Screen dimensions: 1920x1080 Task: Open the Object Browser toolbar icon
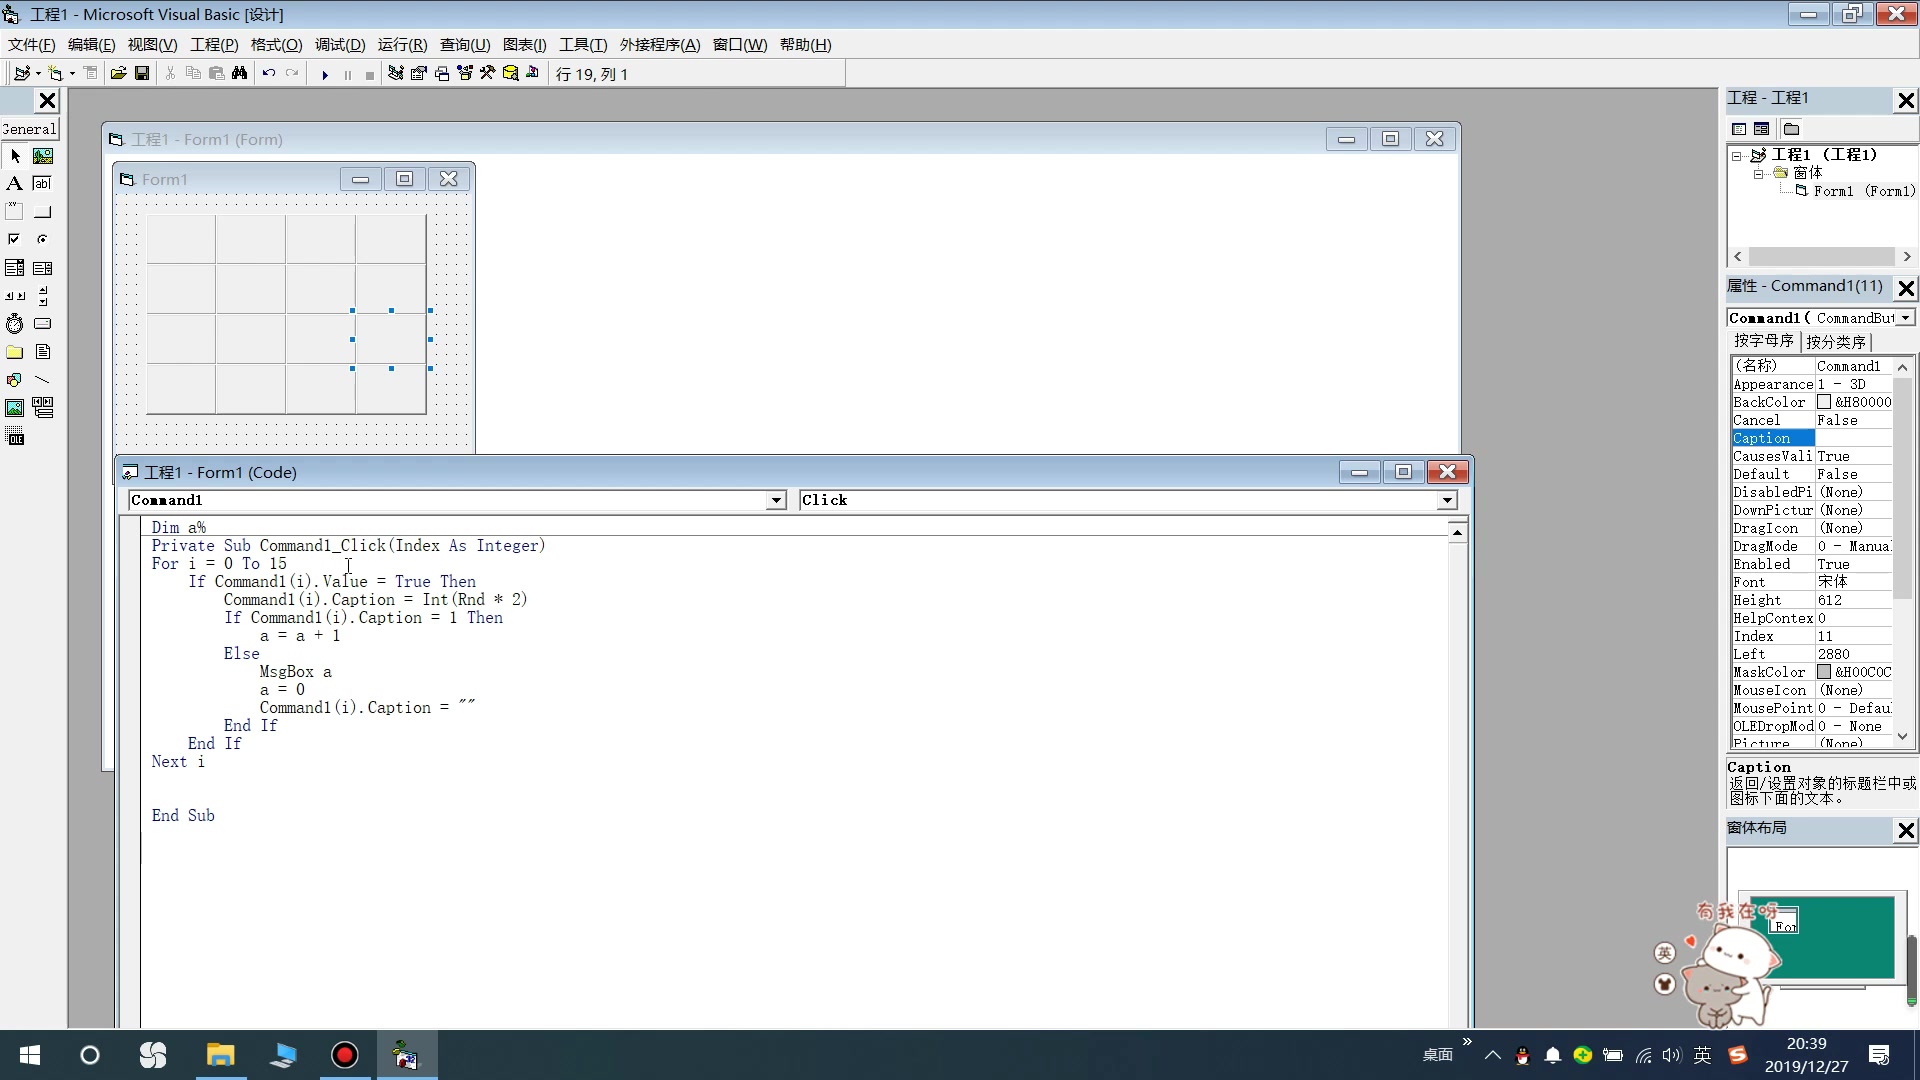465,74
